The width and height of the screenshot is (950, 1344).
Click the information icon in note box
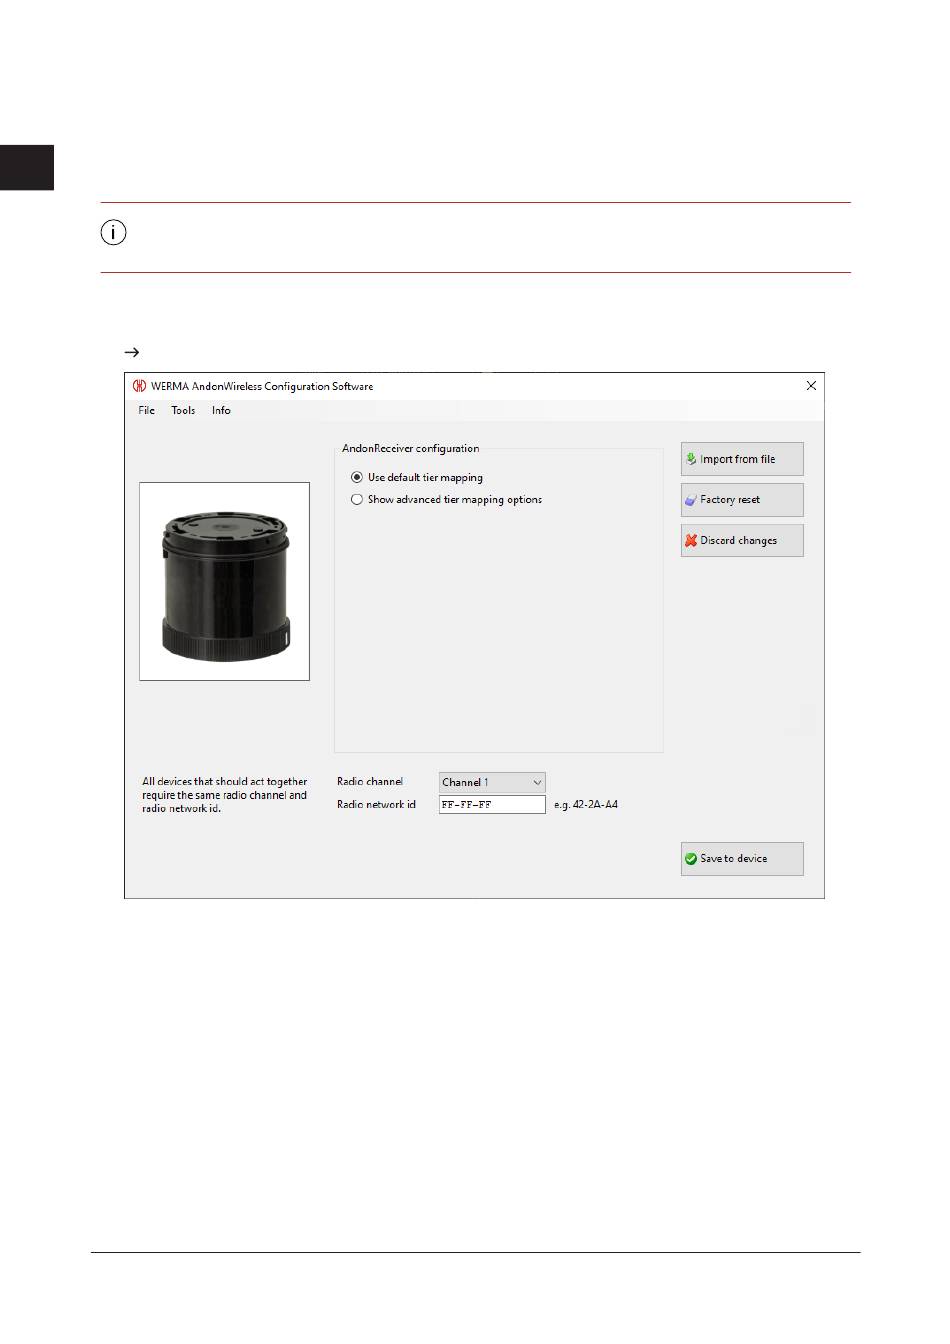click(x=114, y=233)
